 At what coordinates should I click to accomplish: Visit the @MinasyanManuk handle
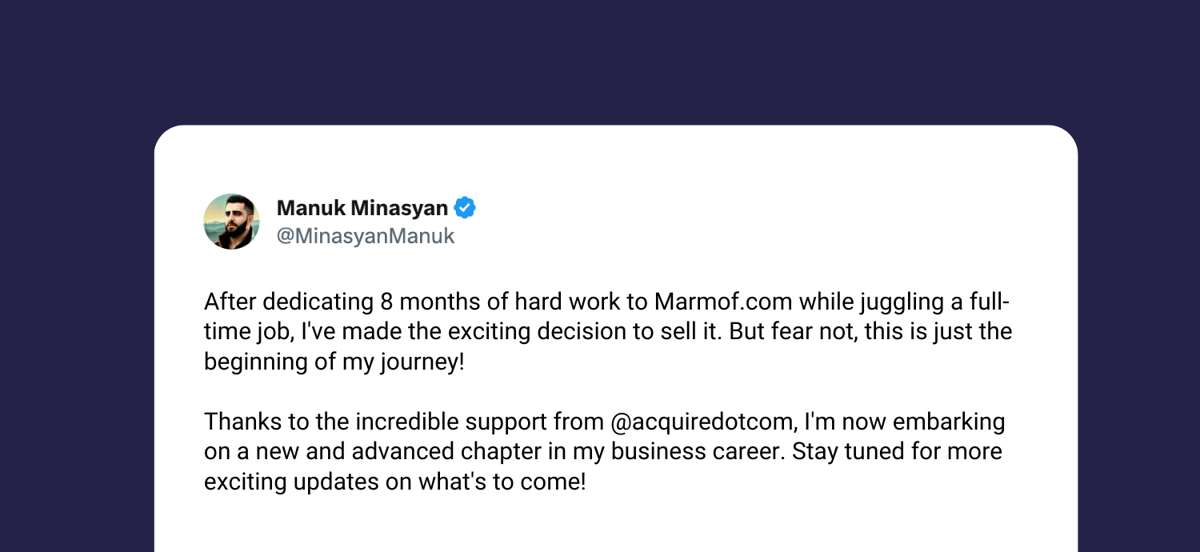point(365,237)
